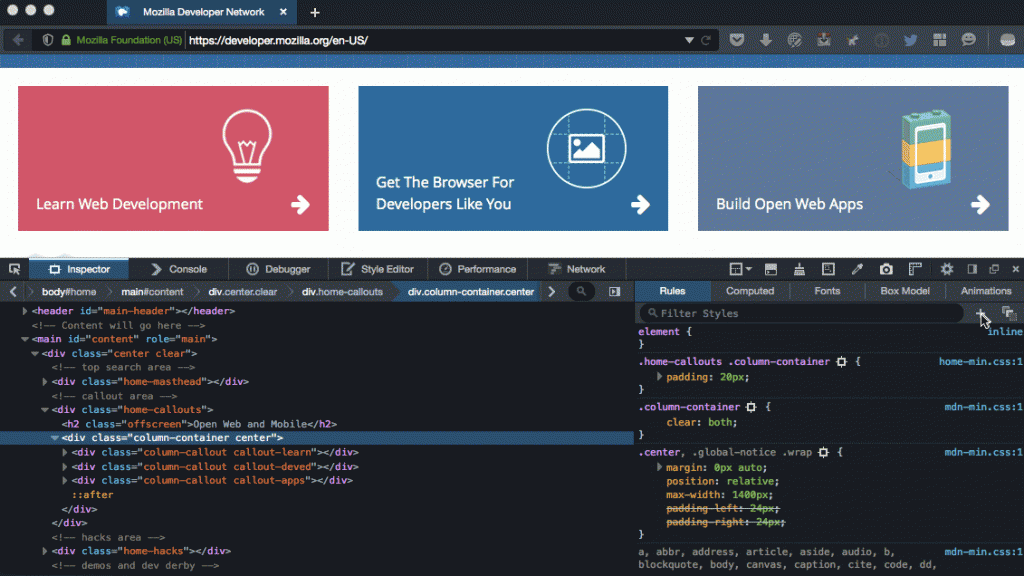Focus the Filter Styles input
Viewport: 1024px width, 576px height.
pyautogui.click(x=801, y=313)
